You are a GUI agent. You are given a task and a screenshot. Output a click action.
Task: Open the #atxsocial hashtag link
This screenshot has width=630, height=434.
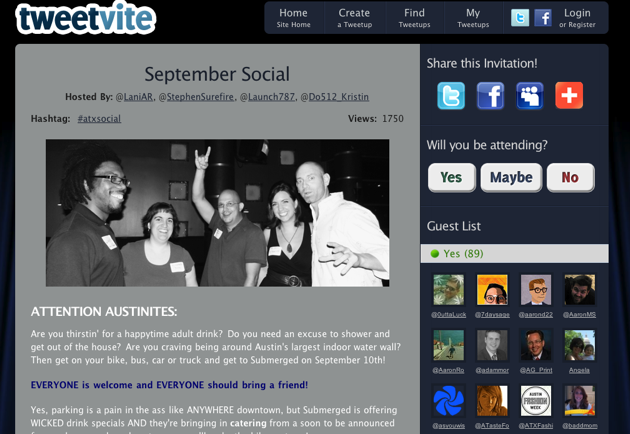(99, 119)
